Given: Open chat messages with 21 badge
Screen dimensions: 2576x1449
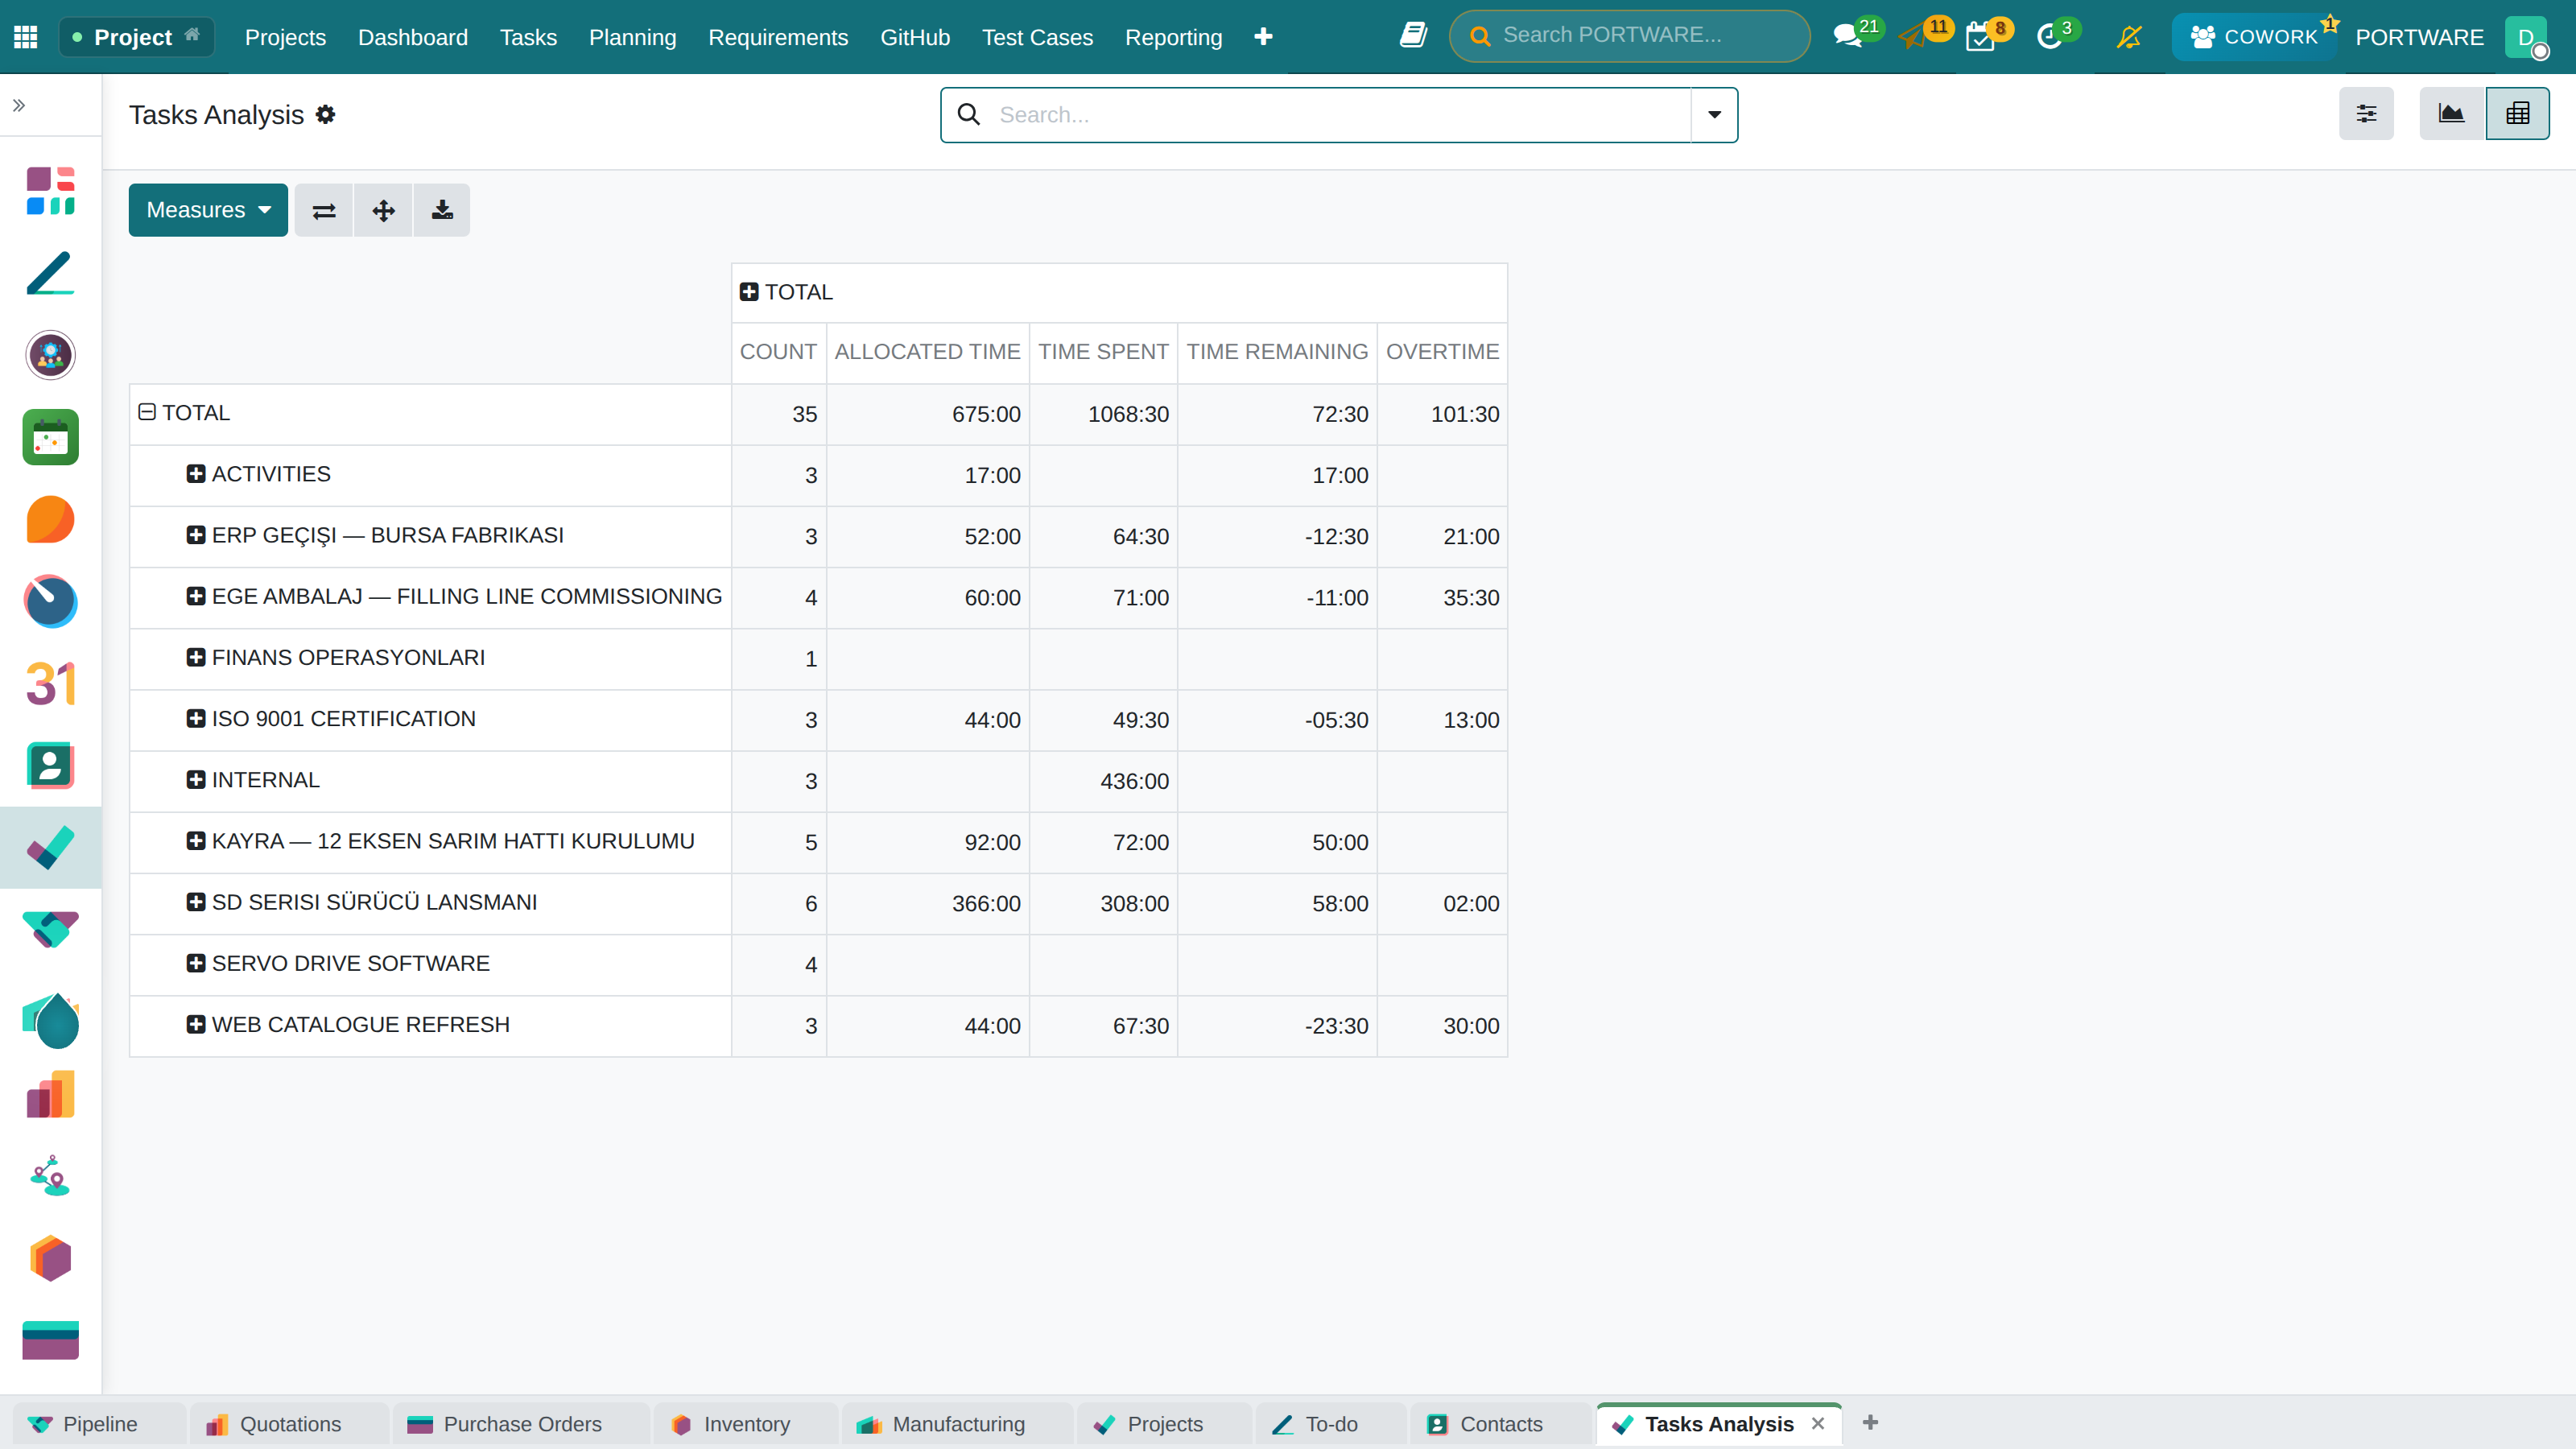Looking at the screenshot, I should coord(1856,35).
